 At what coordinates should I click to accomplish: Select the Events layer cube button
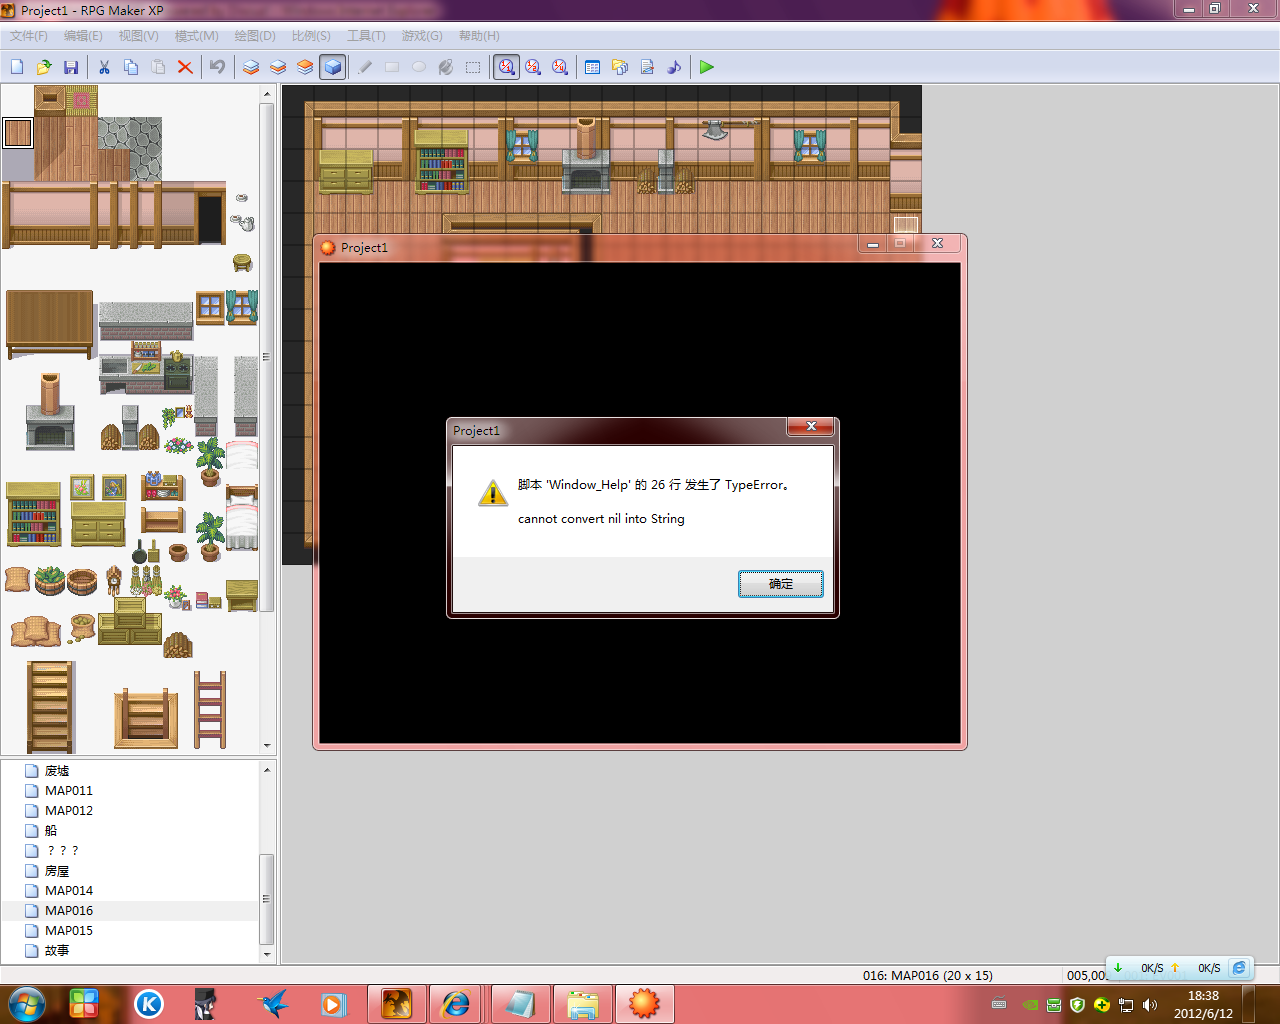click(x=333, y=67)
